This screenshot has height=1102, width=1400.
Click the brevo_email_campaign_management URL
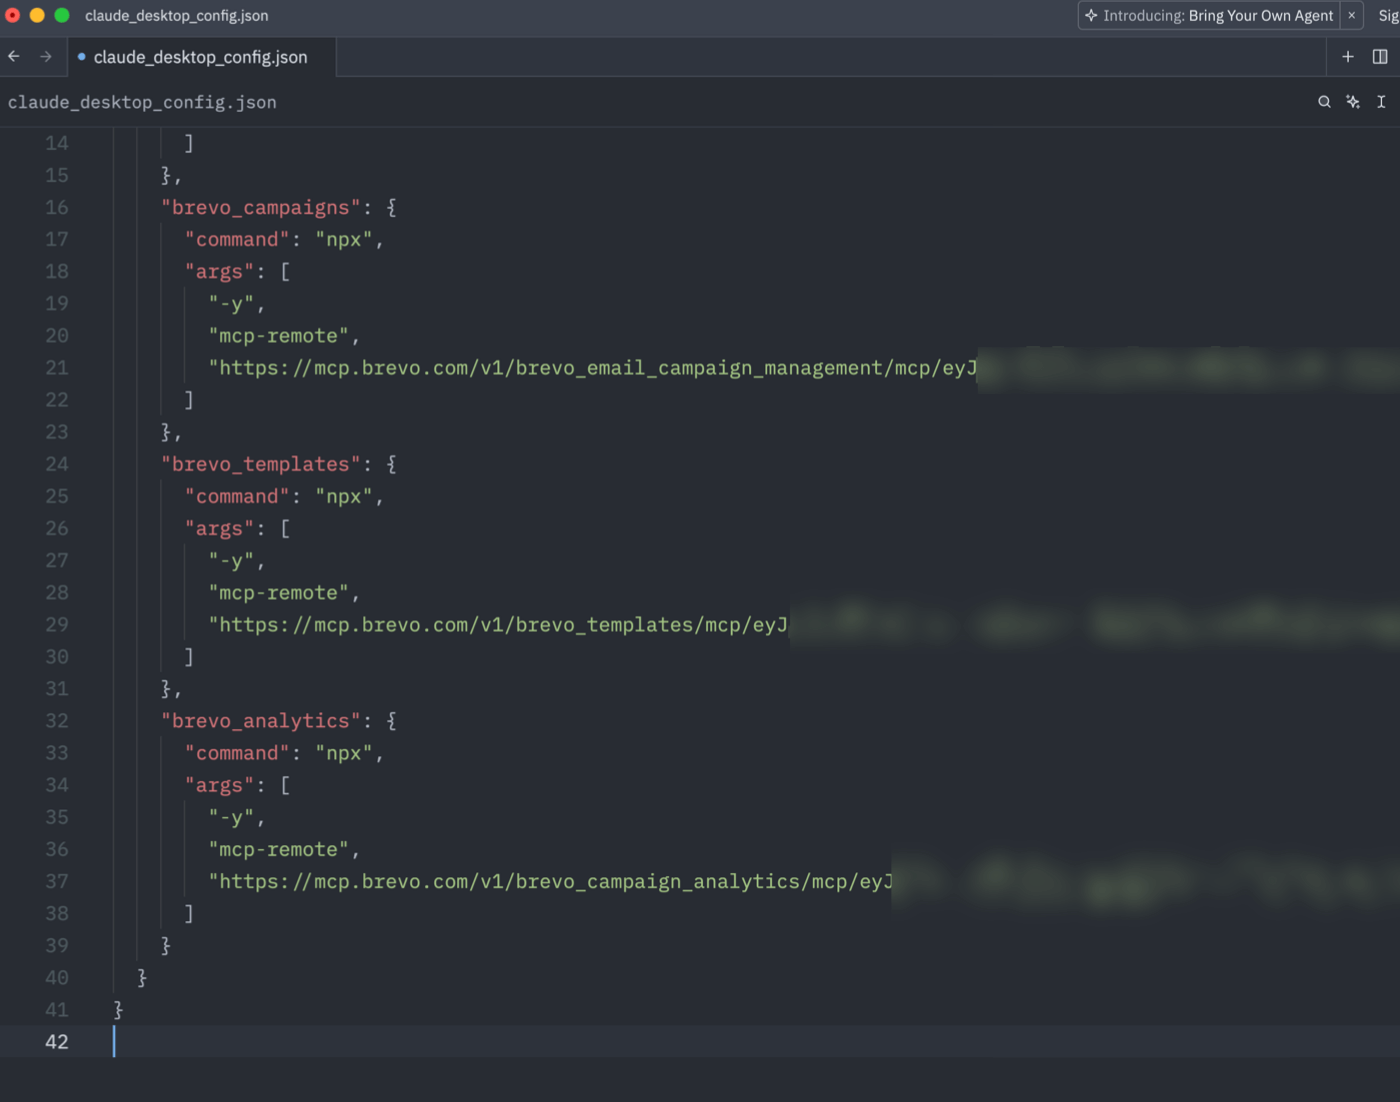tap(593, 368)
